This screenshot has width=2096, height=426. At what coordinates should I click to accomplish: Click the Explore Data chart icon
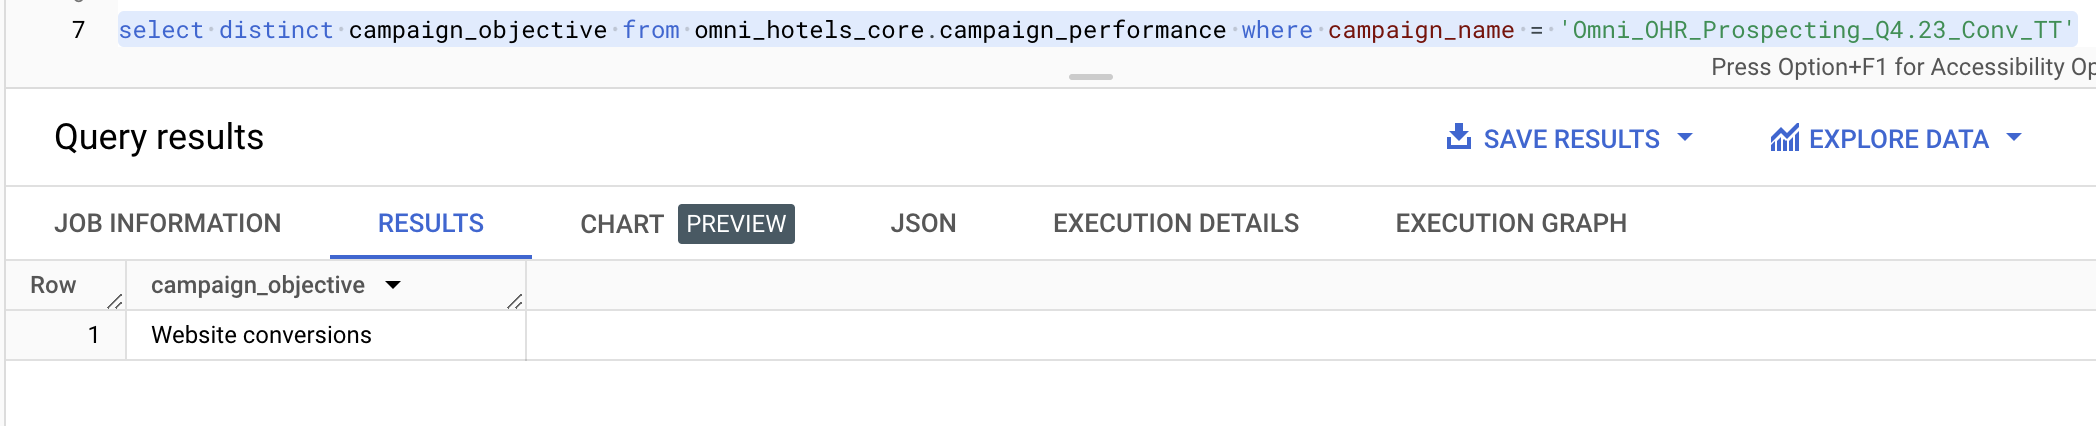(1784, 138)
